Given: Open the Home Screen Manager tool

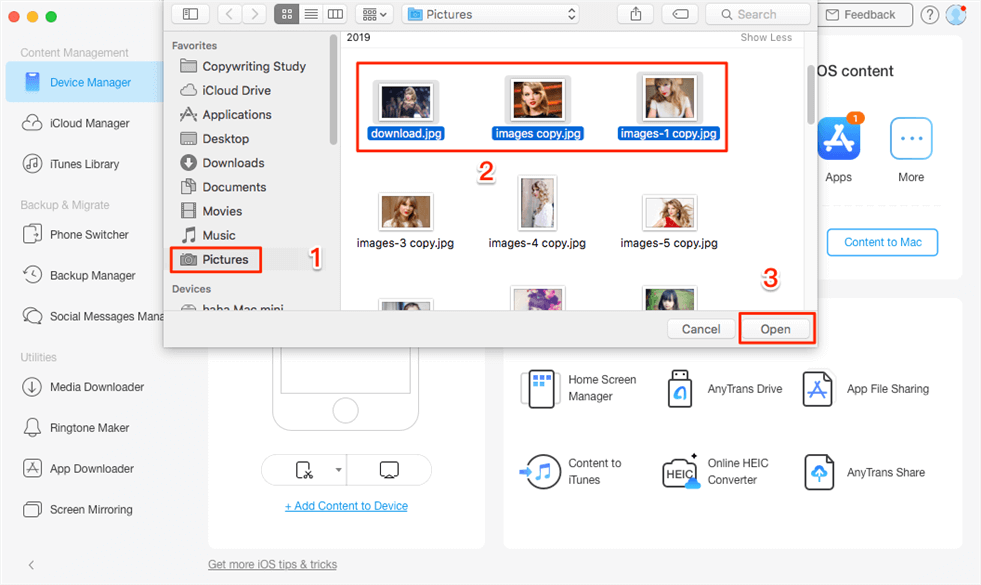Looking at the screenshot, I should [540, 388].
